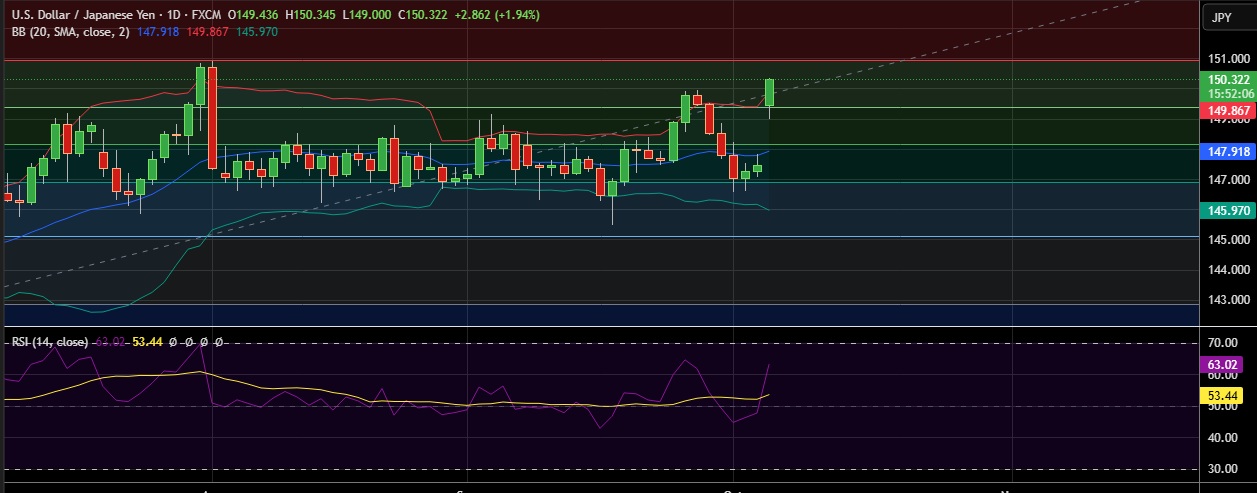
Task: Select the RSI (14, close) indicator legend
Action: tap(48, 341)
